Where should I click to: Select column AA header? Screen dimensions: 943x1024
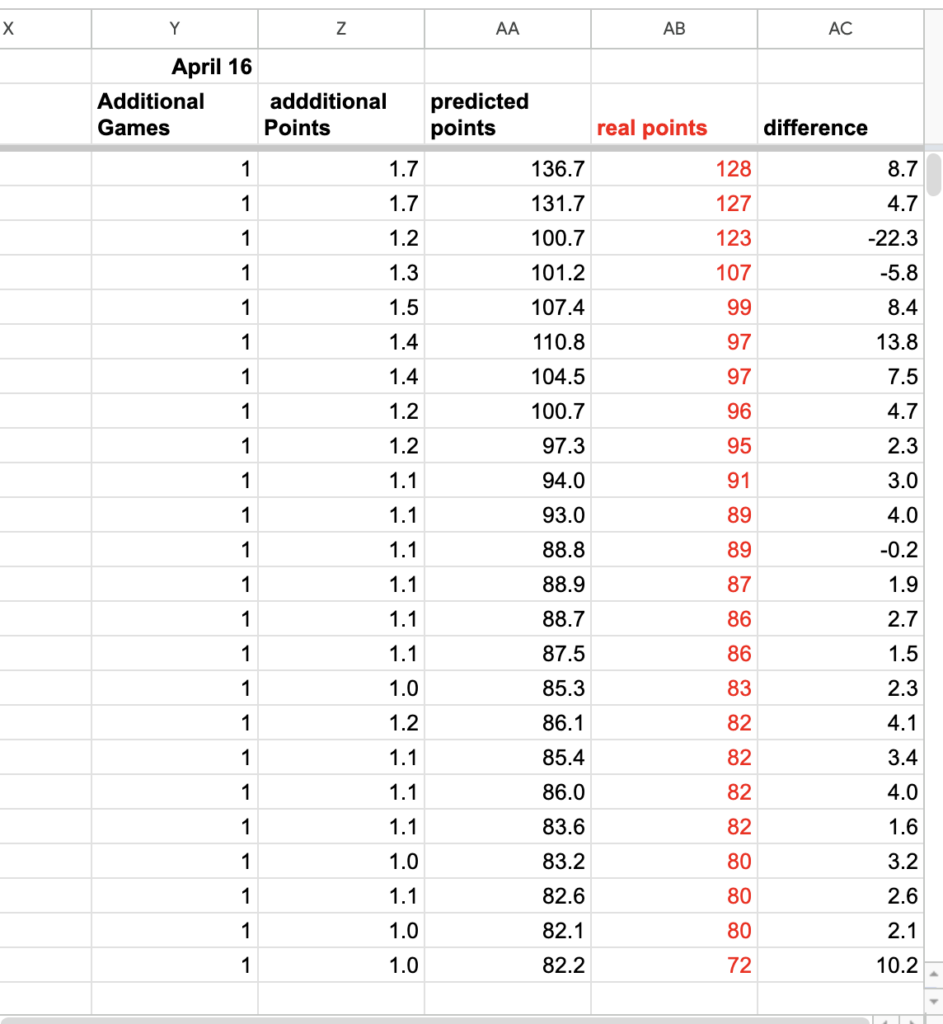point(507,29)
